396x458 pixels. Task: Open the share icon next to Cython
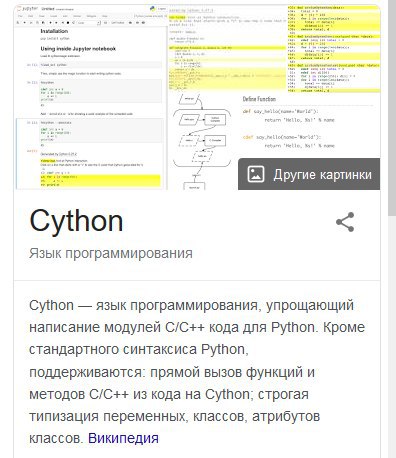(345, 222)
